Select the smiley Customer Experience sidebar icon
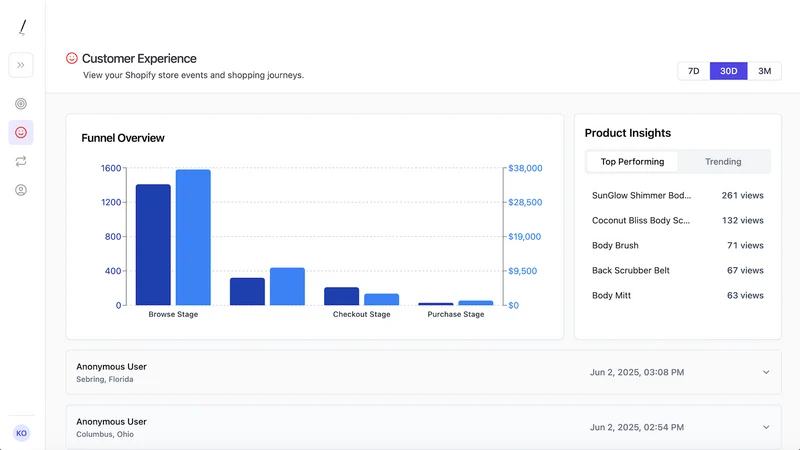This screenshot has width=800, height=450. coord(21,133)
